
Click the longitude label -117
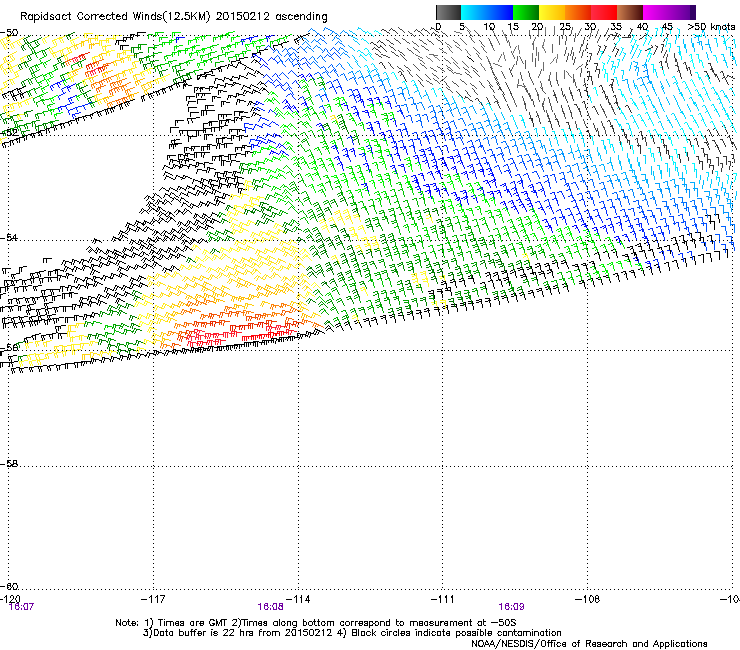tap(153, 599)
